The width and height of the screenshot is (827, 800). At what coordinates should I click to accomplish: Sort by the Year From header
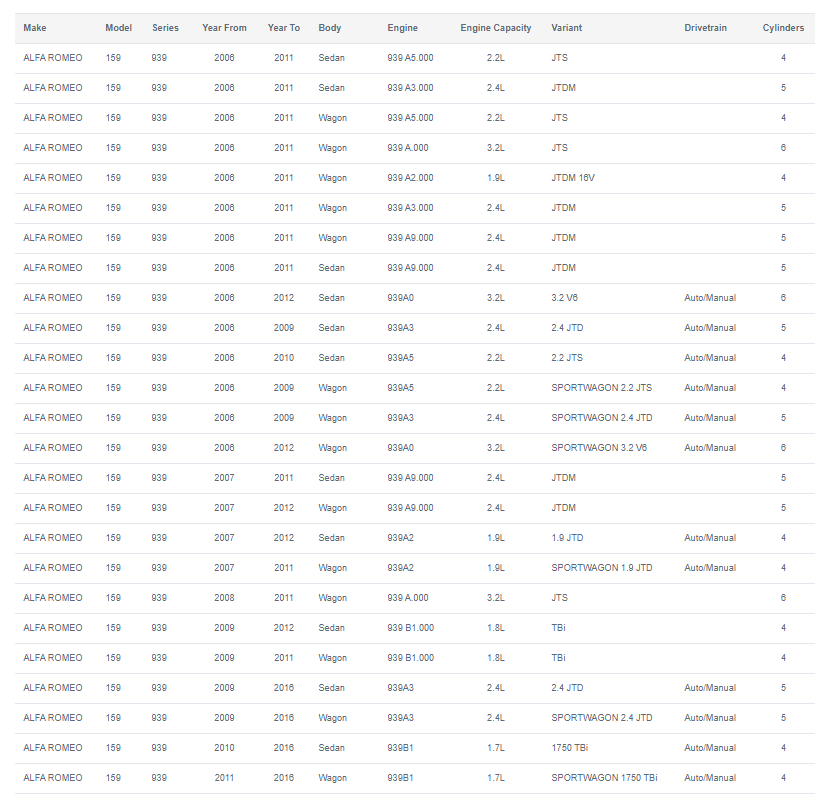pyautogui.click(x=224, y=28)
